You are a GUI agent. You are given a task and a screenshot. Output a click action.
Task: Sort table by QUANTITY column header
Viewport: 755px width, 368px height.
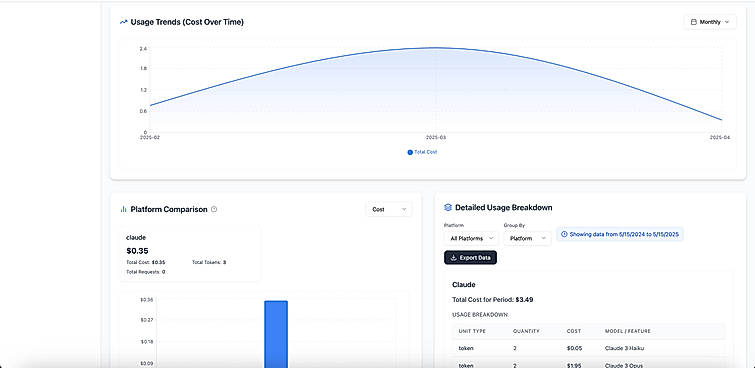click(x=526, y=331)
